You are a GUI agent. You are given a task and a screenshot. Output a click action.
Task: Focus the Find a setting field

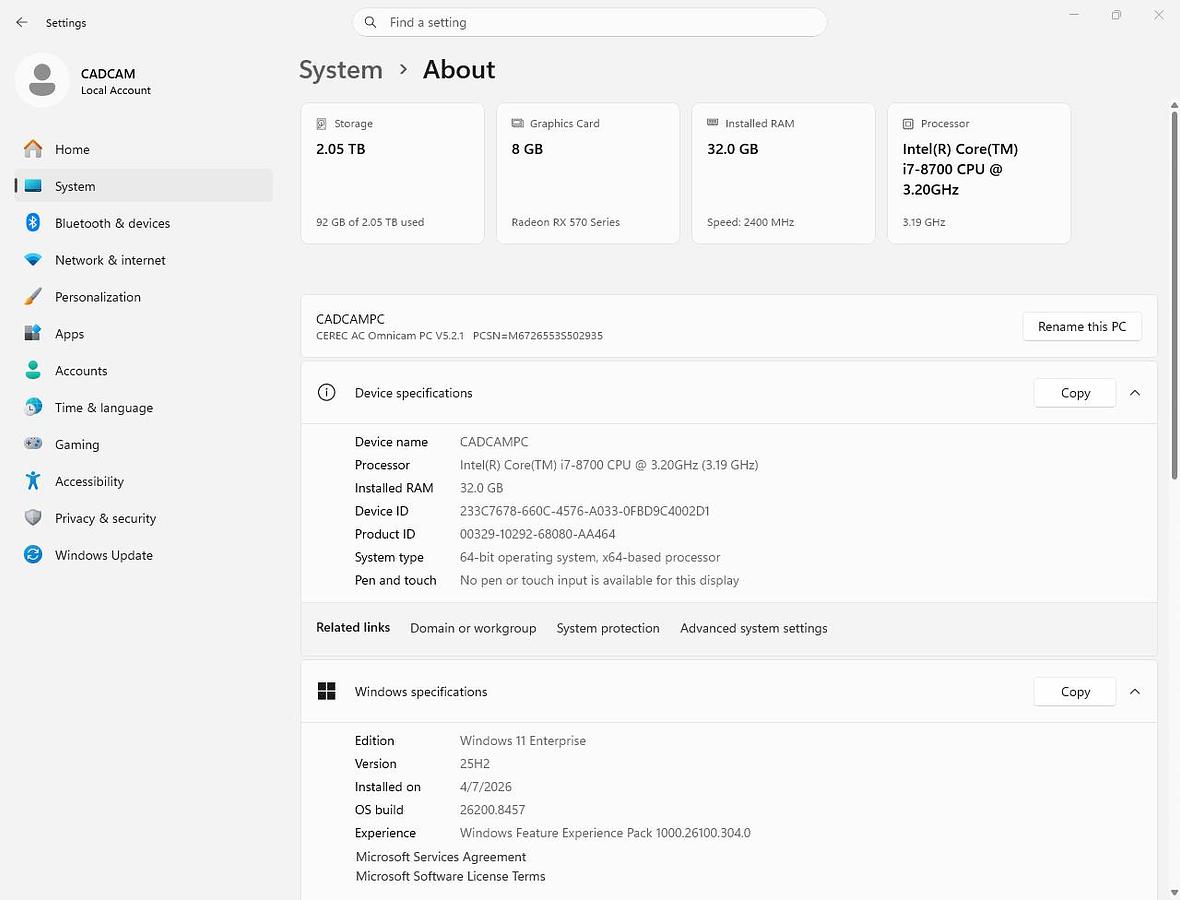click(x=589, y=23)
